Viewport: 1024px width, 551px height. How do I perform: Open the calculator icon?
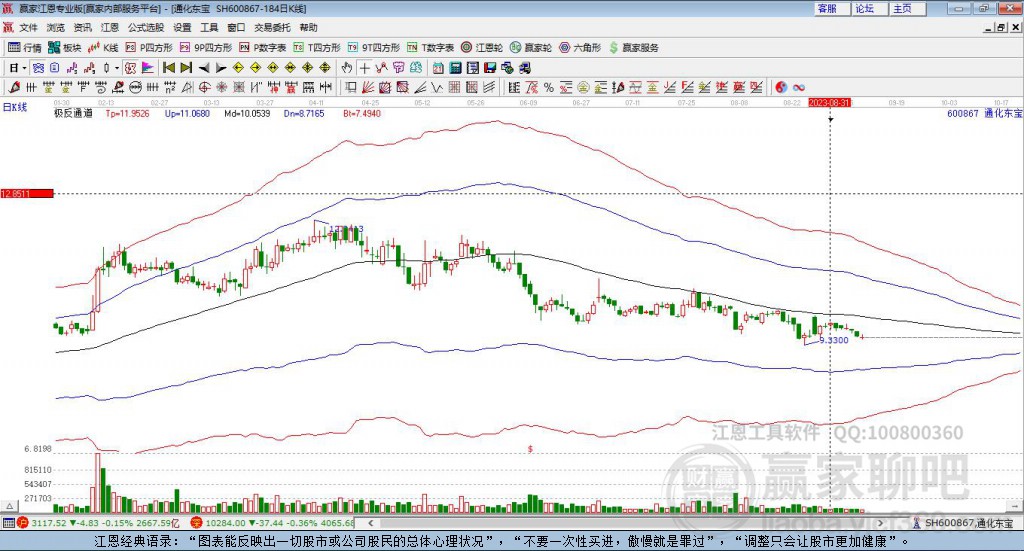455,68
